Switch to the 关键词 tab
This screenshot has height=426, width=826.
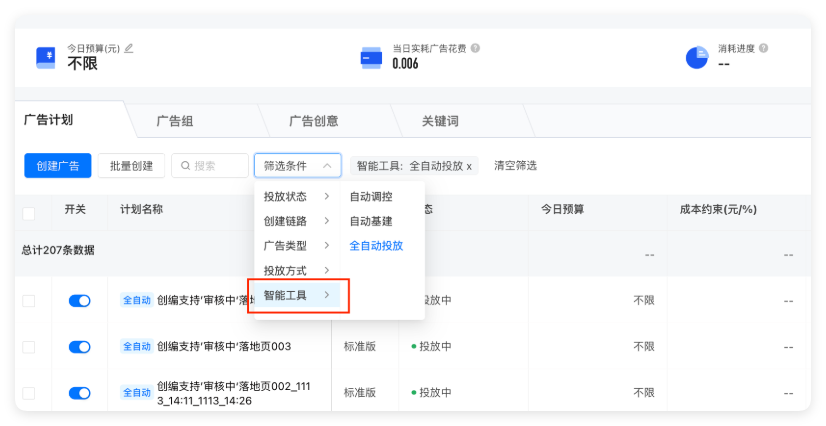pos(440,121)
